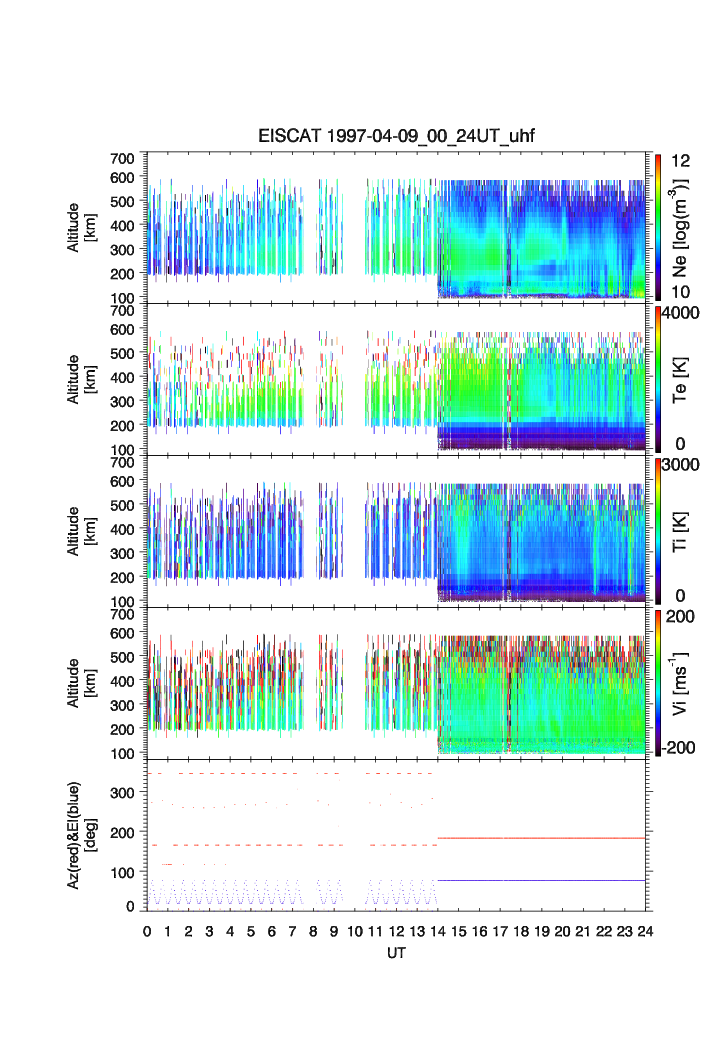The height and width of the screenshot is (1063, 708).
Task: Click the 24 tick label on UT axis
Action: [x=645, y=931]
